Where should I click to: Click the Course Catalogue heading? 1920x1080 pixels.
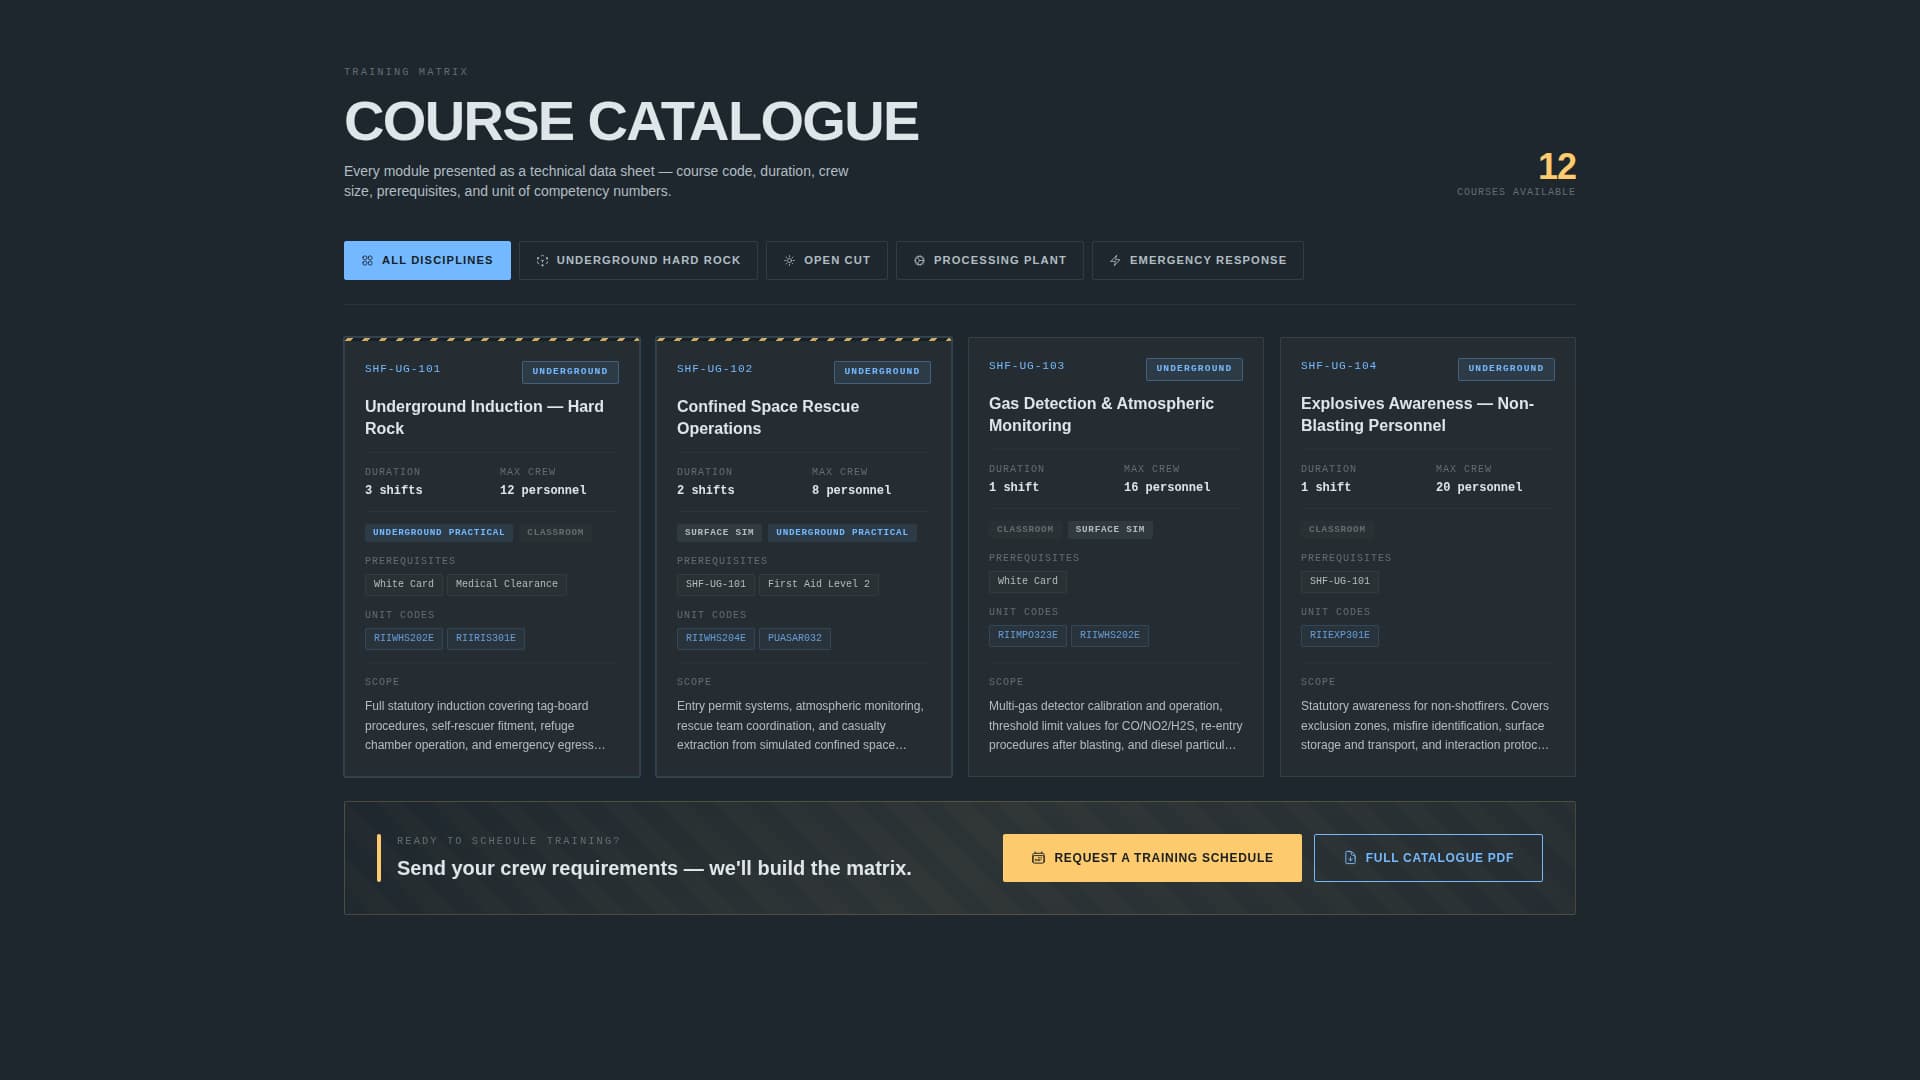pos(631,121)
